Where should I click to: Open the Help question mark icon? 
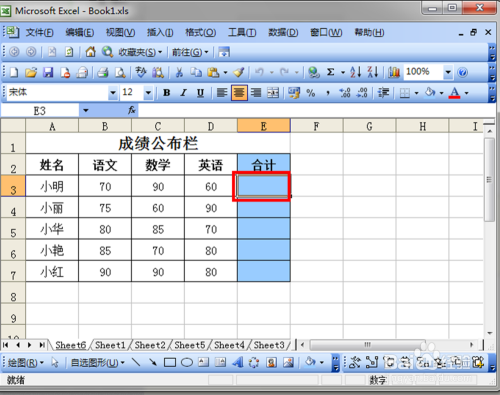pos(462,72)
